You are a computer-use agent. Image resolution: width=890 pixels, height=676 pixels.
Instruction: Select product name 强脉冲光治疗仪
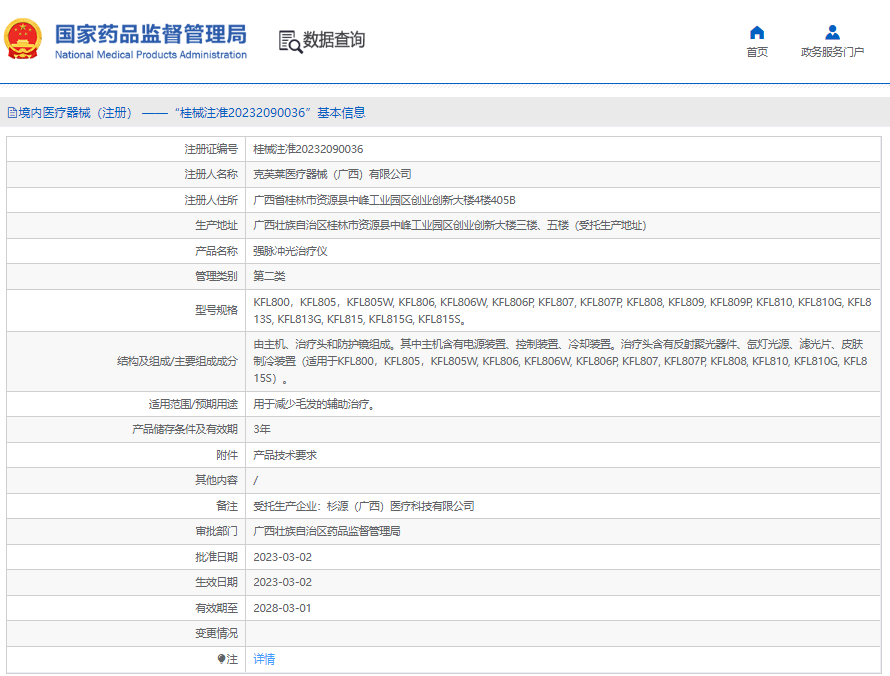[x=290, y=251]
